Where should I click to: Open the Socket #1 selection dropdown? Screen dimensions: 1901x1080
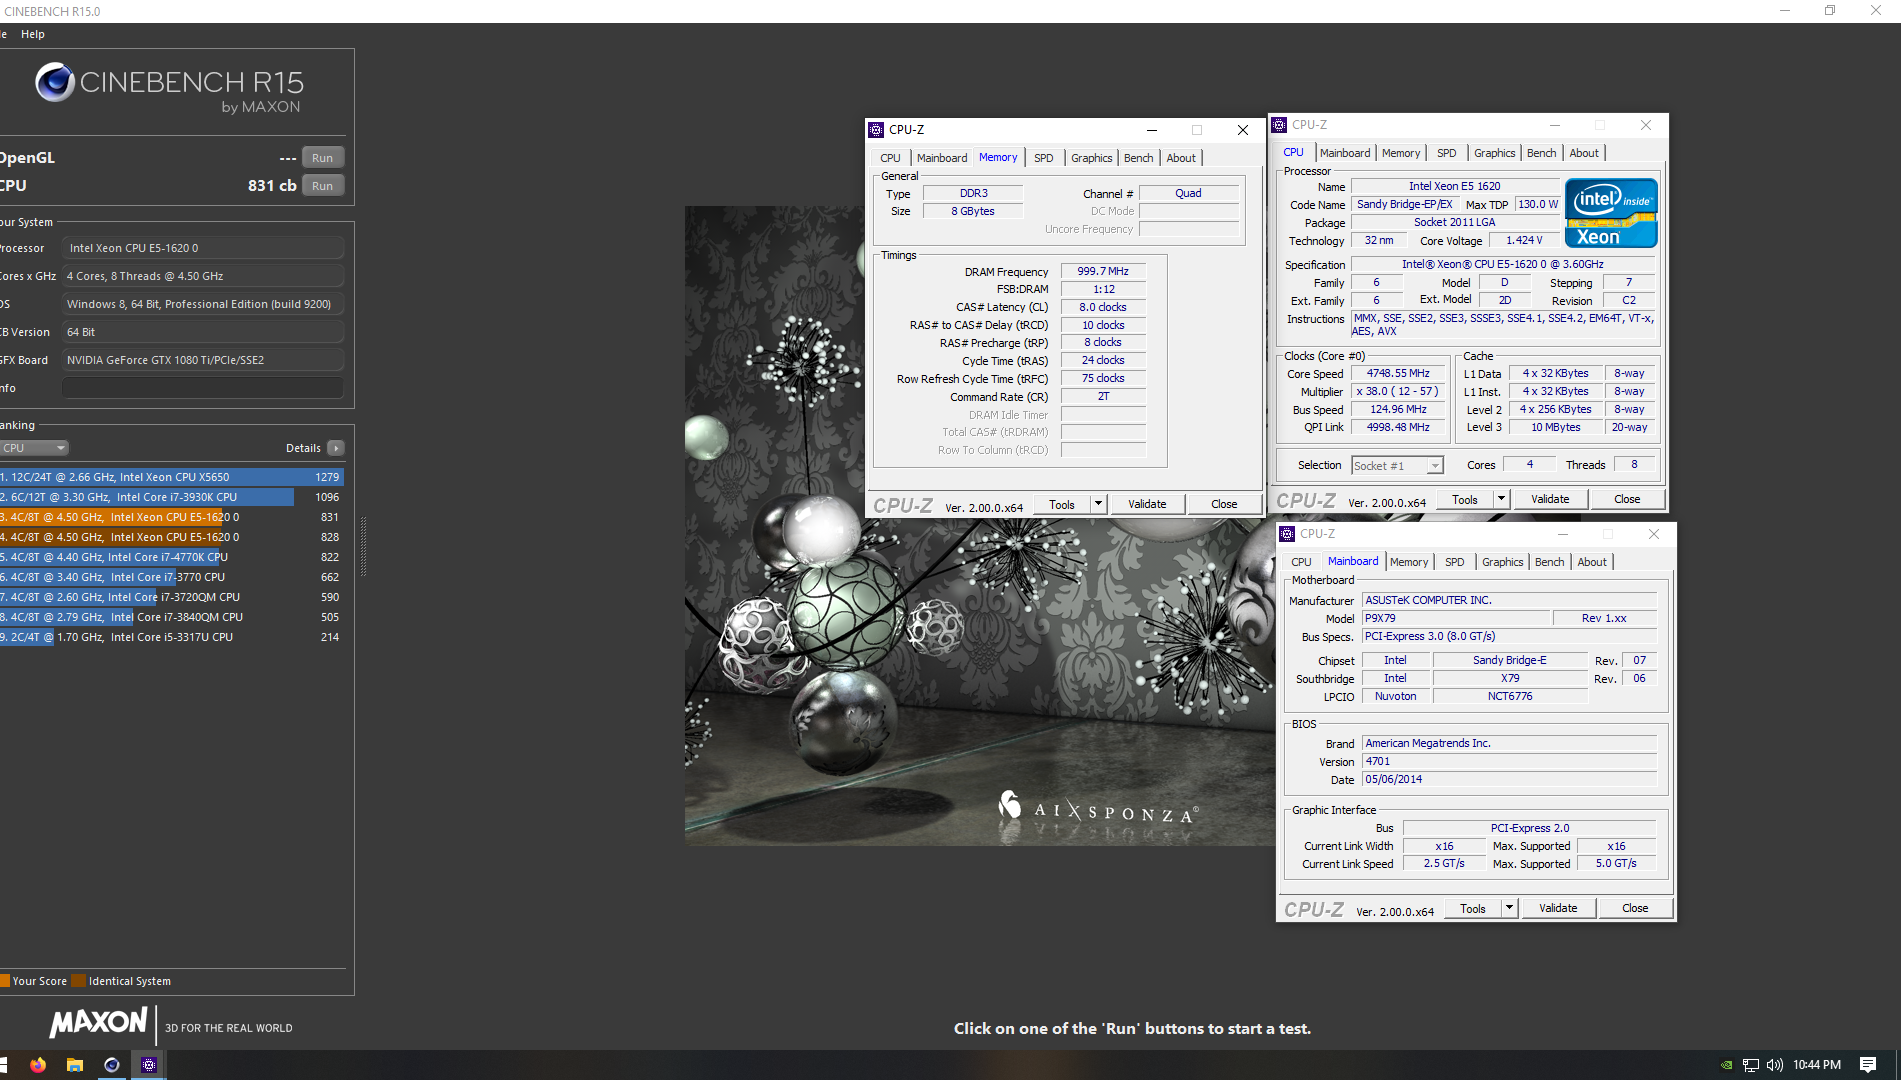(1397, 466)
